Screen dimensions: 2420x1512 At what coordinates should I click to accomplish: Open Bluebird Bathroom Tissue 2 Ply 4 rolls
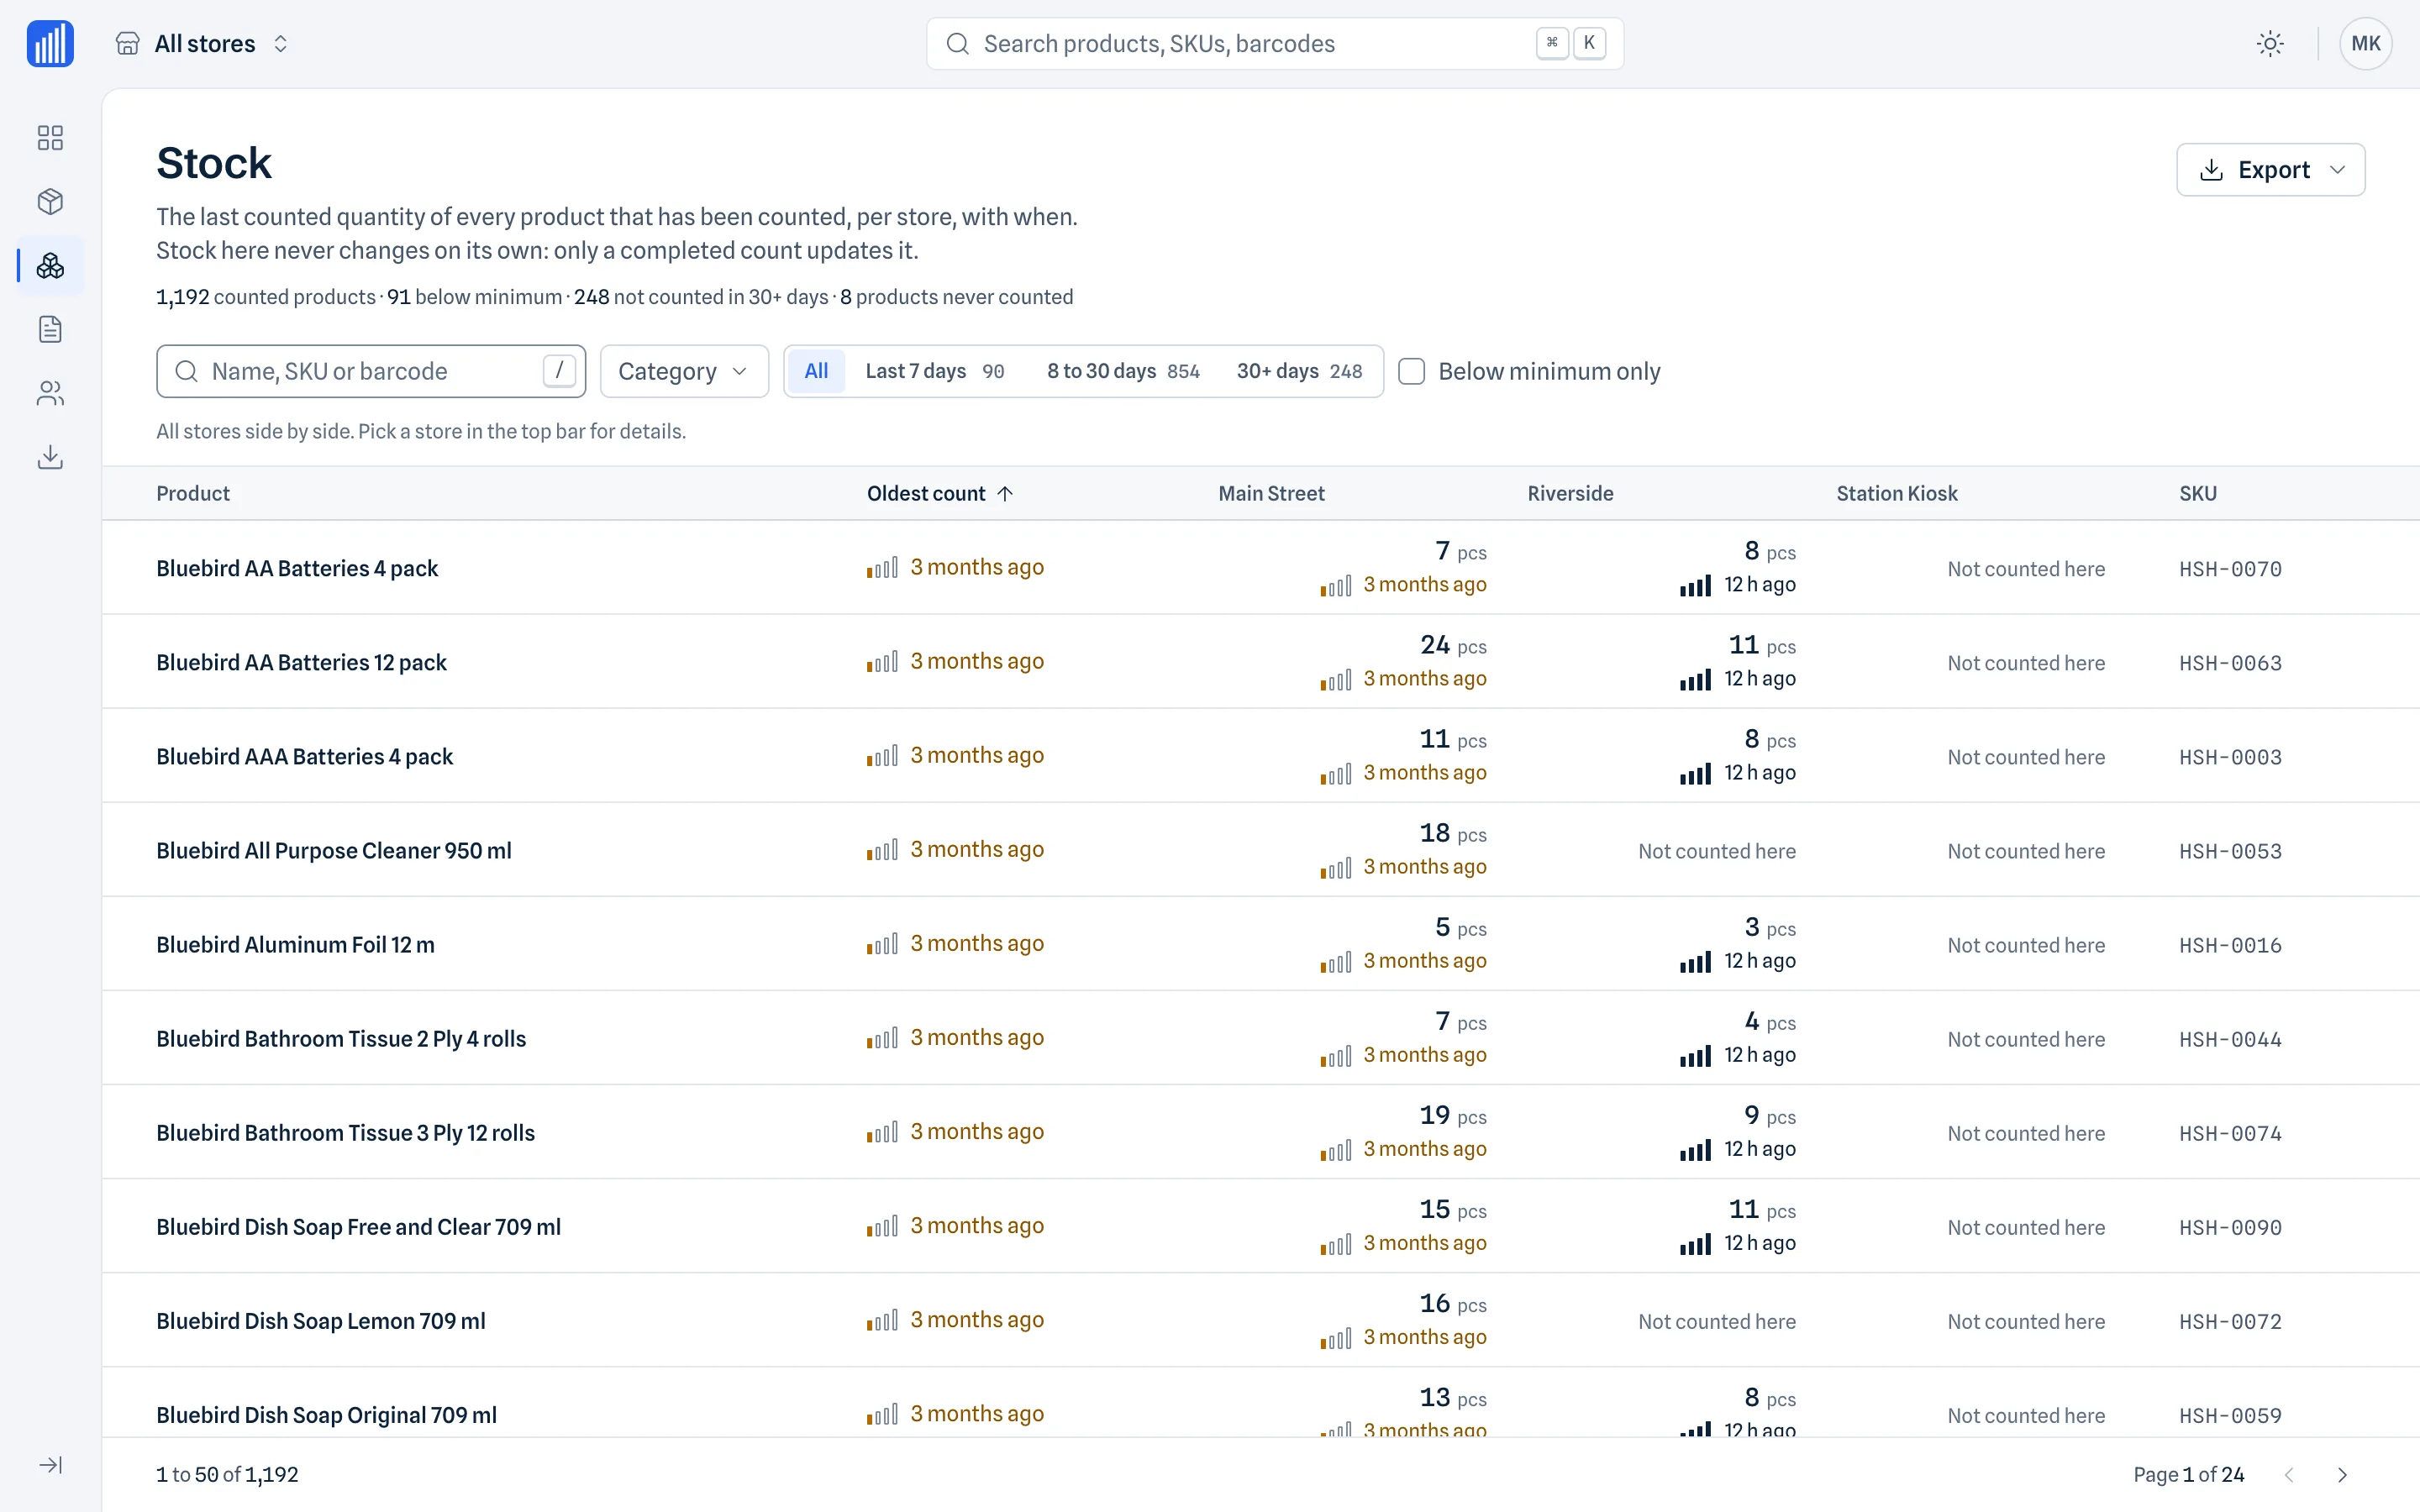[340, 1038]
